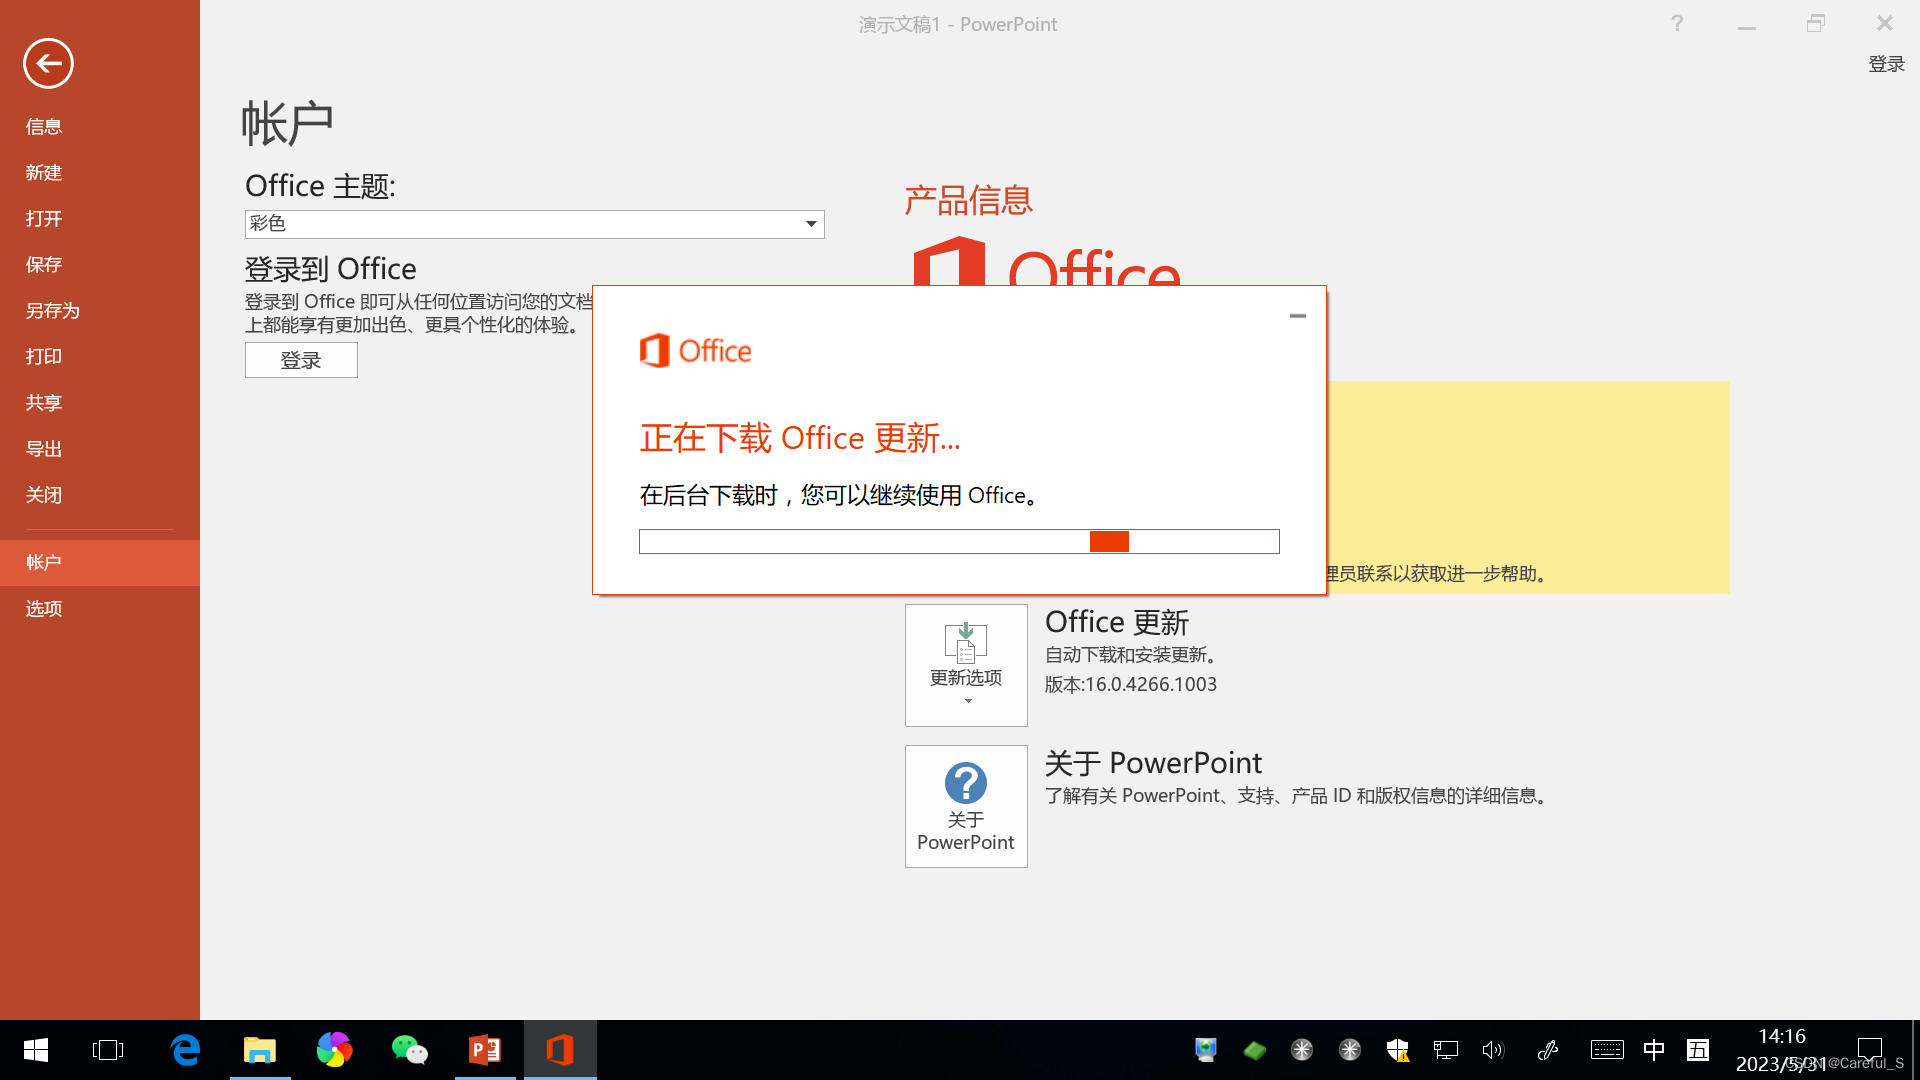Select New (新建) in the sidebar

pos(44,173)
